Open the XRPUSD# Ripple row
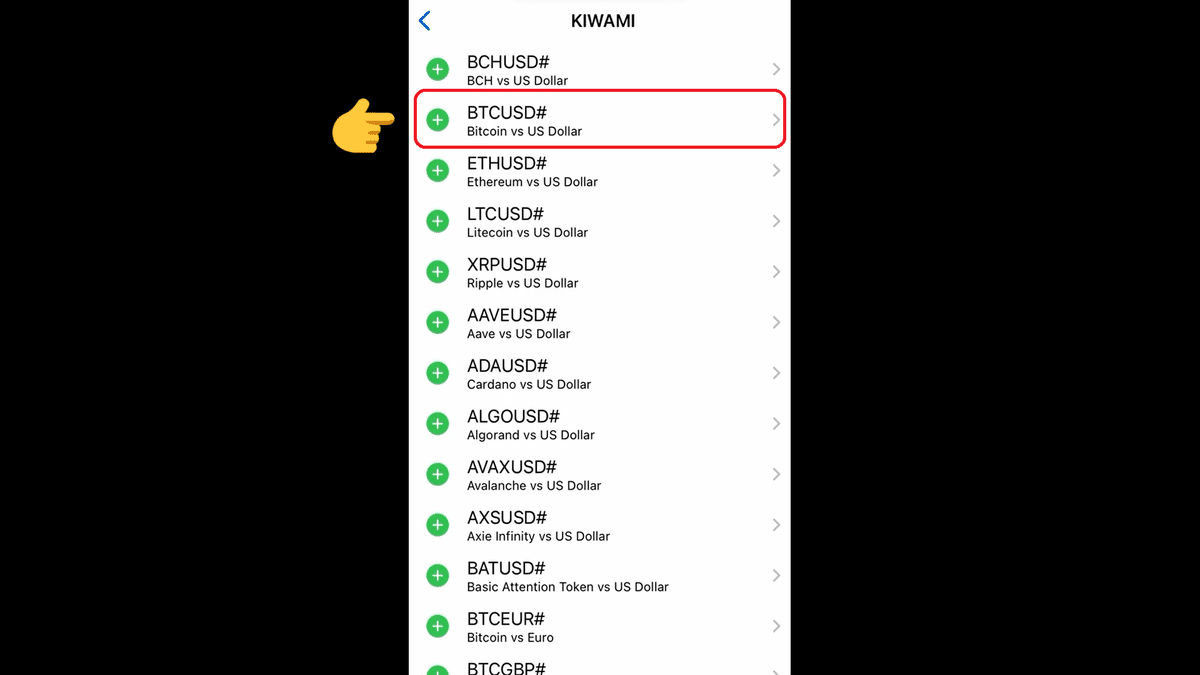This screenshot has height=675, width=1200. click(600, 271)
